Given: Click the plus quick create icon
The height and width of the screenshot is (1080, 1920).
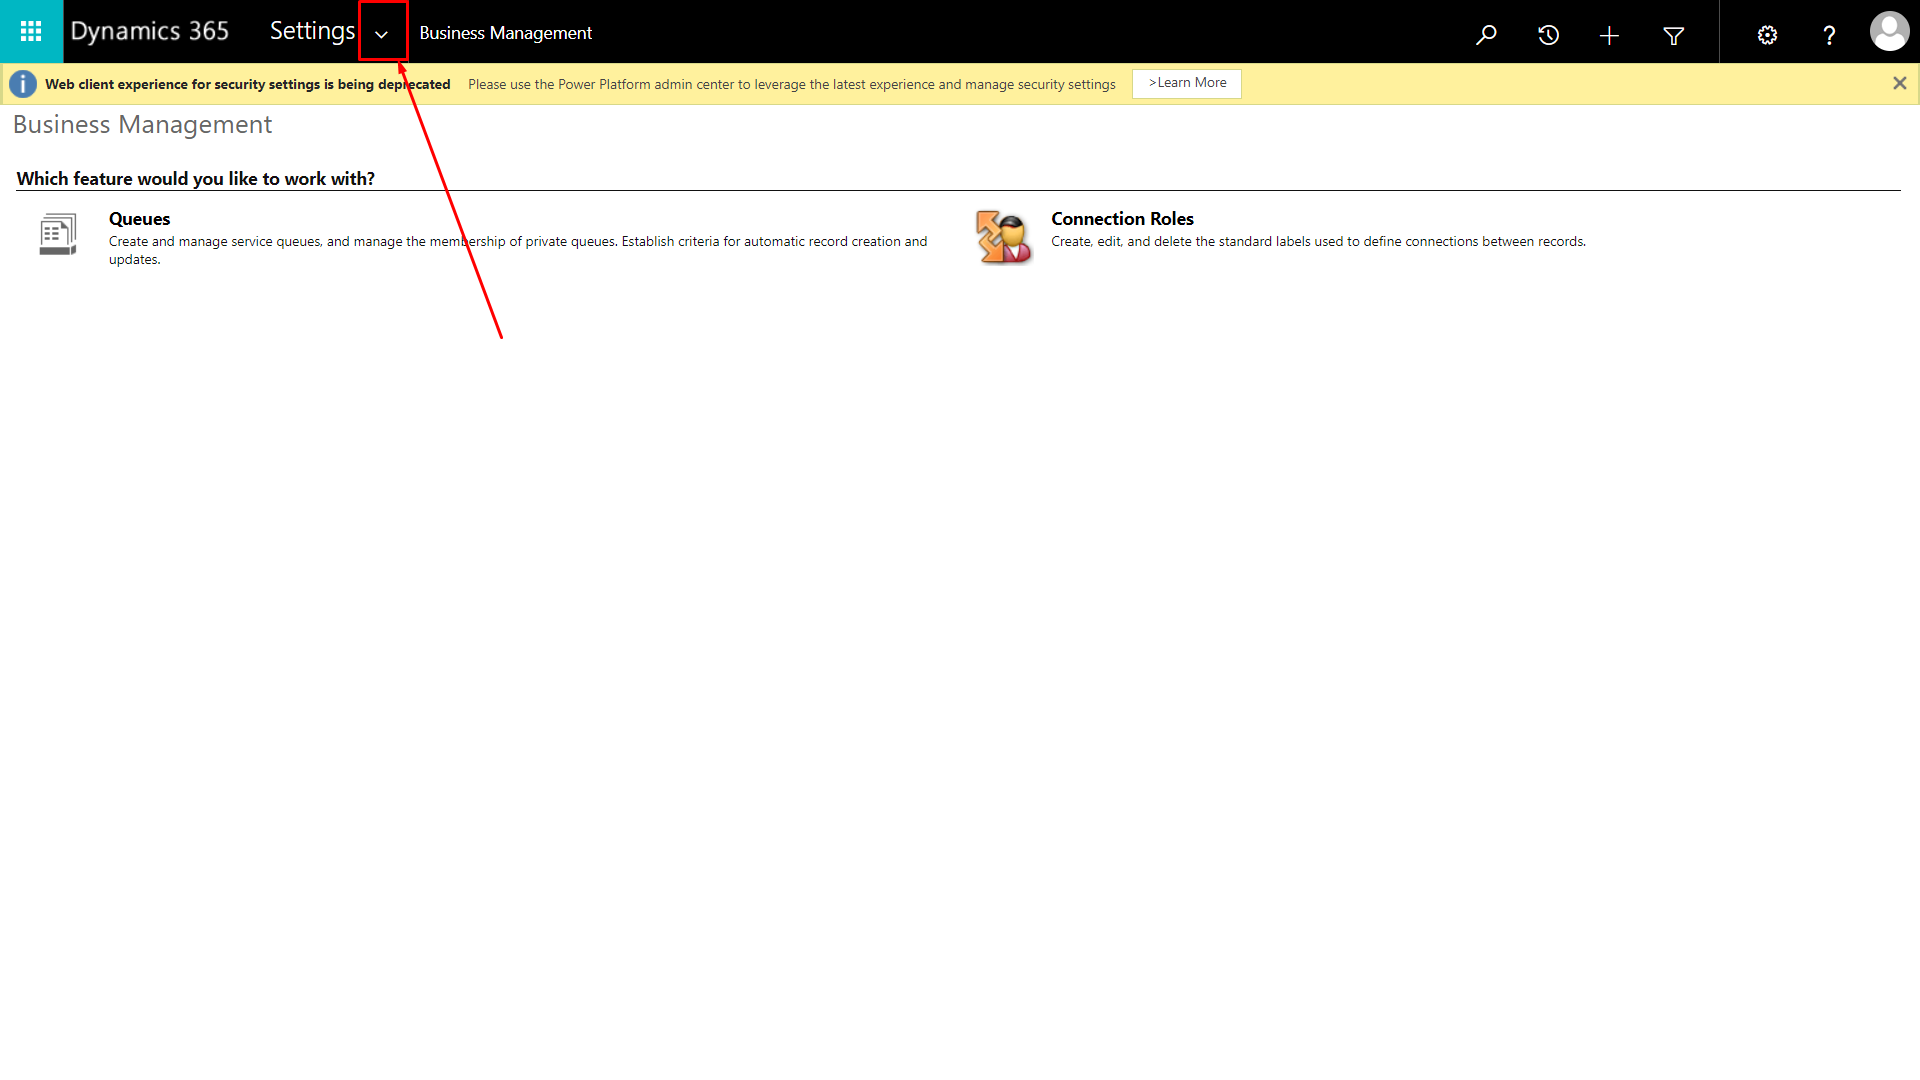Looking at the screenshot, I should pyautogui.click(x=1609, y=35).
